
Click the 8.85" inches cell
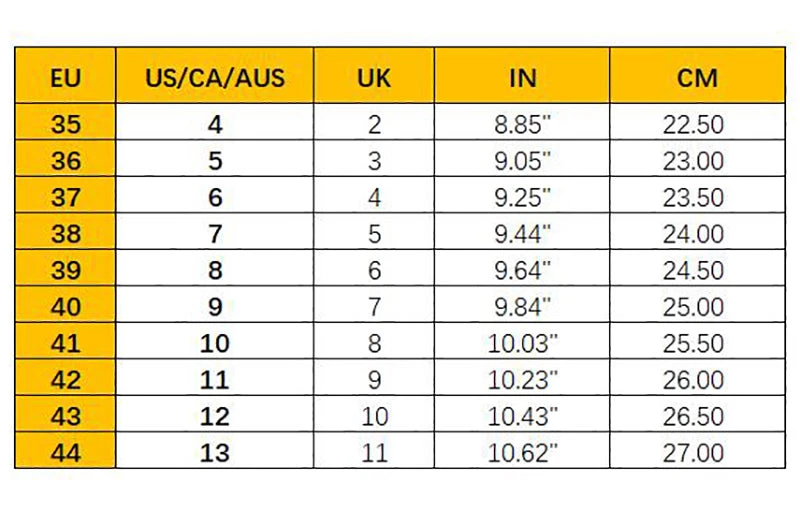coord(522,125)
